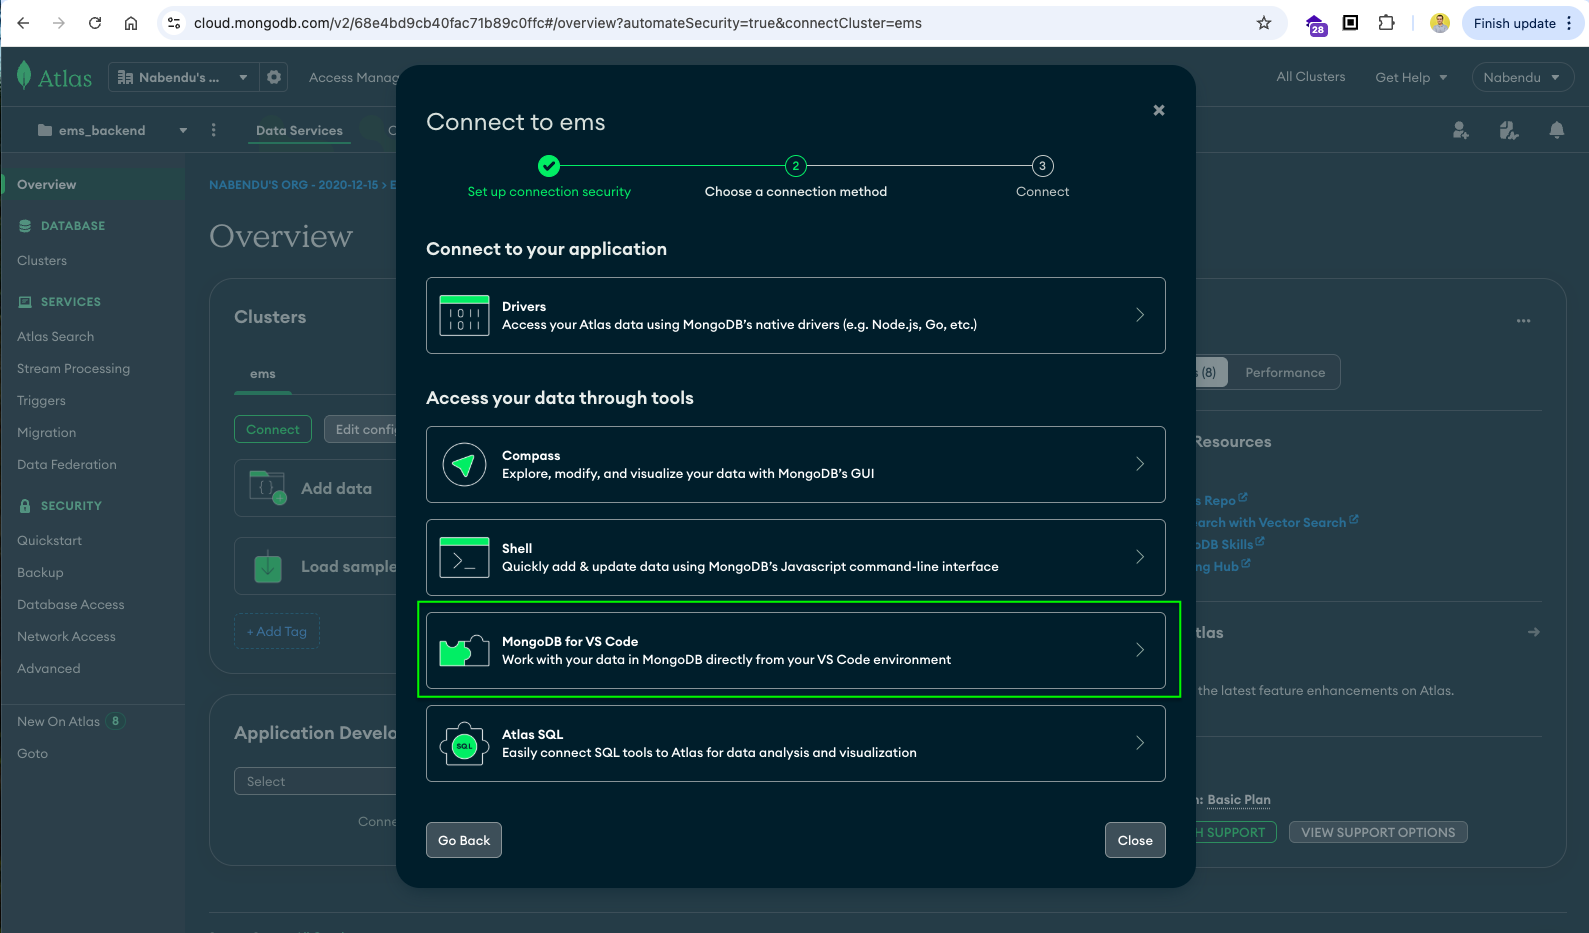Open Nabendu user account dropdown
The width and height of the screenshot is (1589, 933).
click(1522, 77)
